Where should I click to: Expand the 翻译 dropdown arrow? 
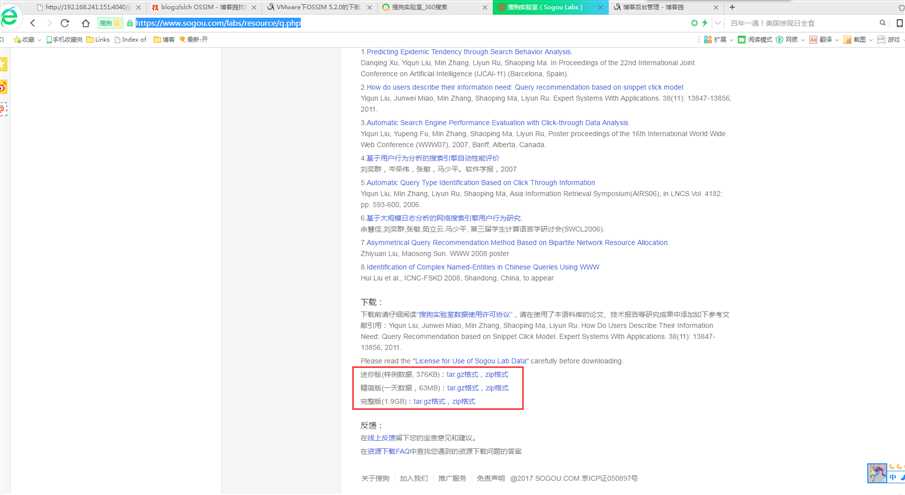837,40
